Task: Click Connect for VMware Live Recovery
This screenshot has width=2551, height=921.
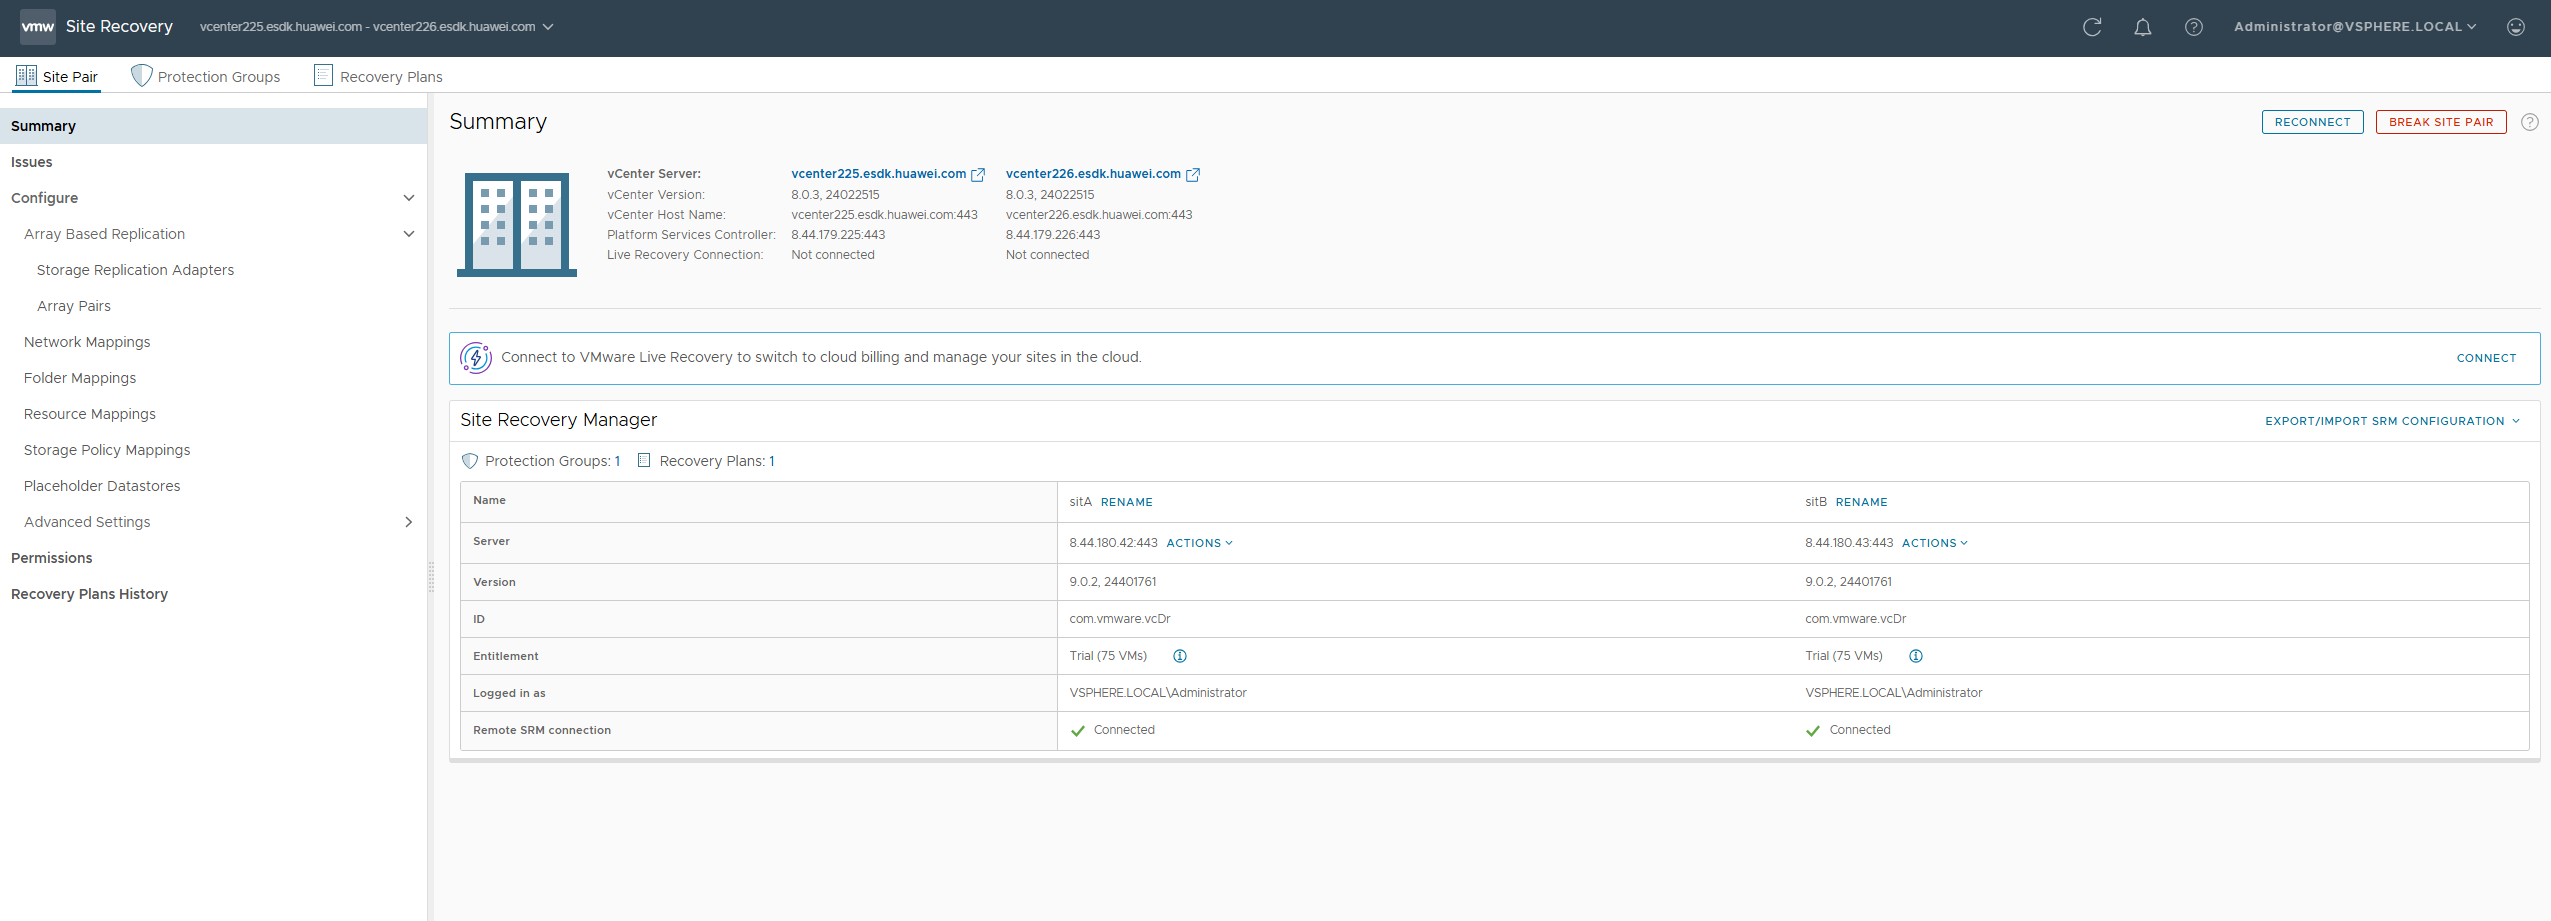Action: [x=2486, y=358]
